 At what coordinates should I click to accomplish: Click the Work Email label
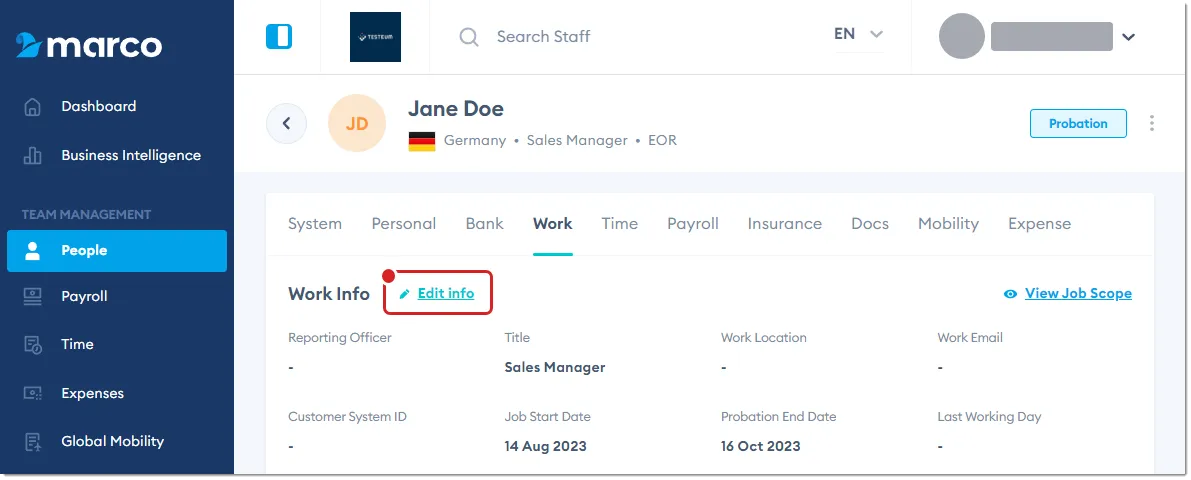pyautogui.click(x=970, y=338)
